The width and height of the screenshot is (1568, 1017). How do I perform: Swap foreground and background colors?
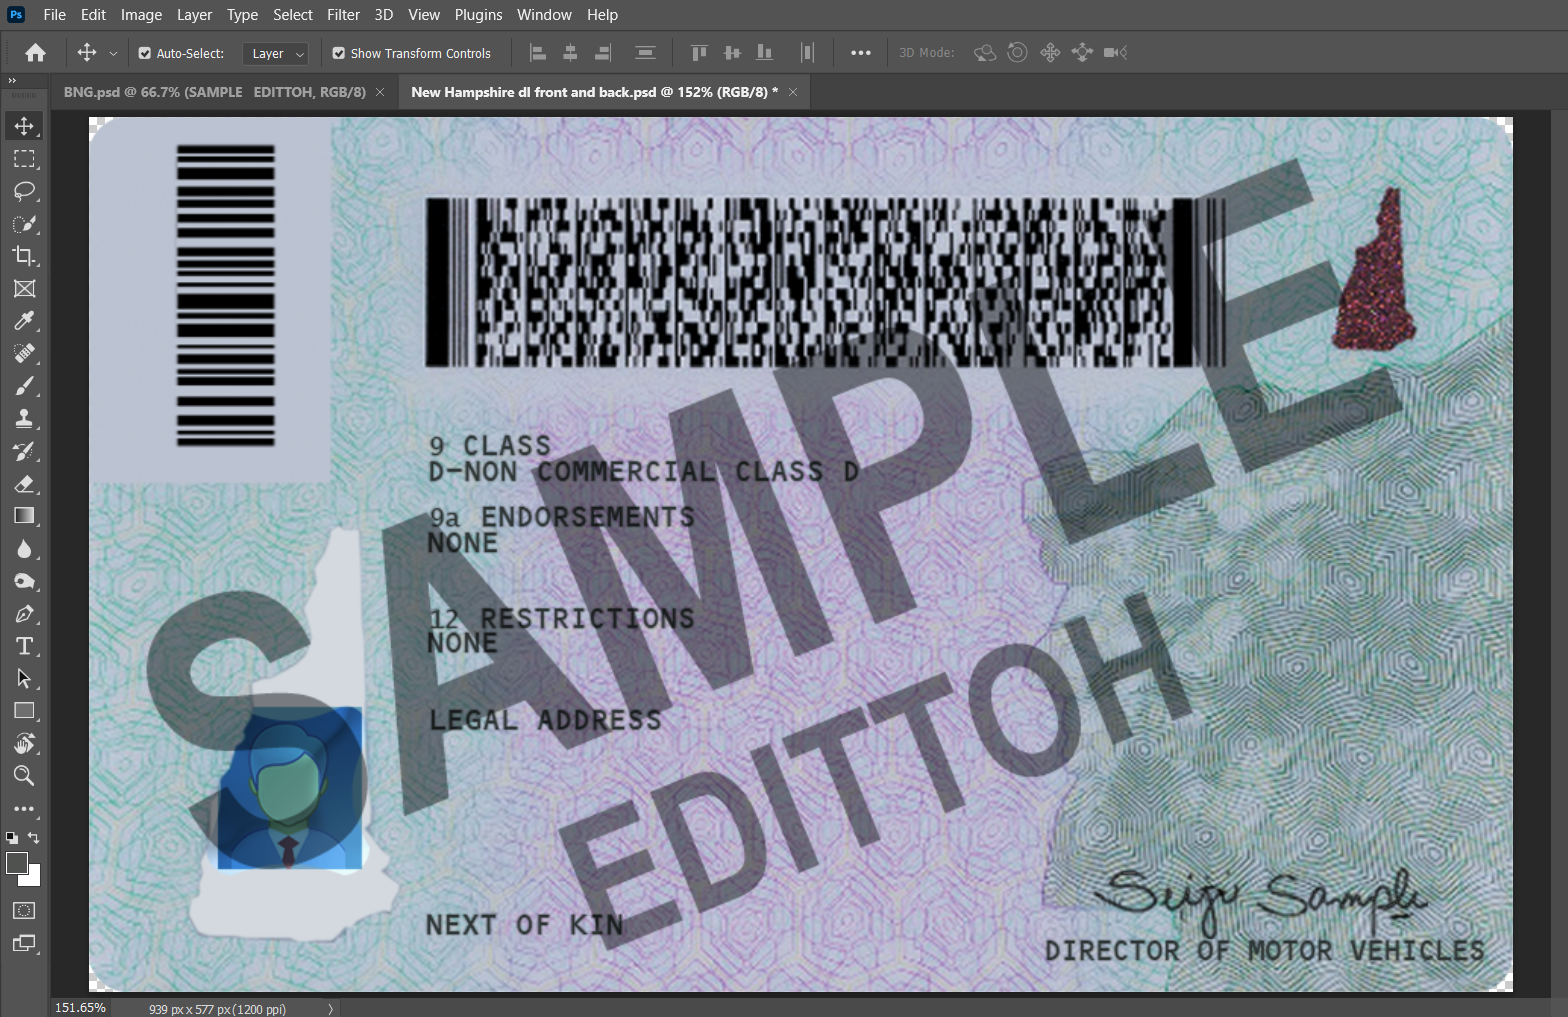(34, 838)
